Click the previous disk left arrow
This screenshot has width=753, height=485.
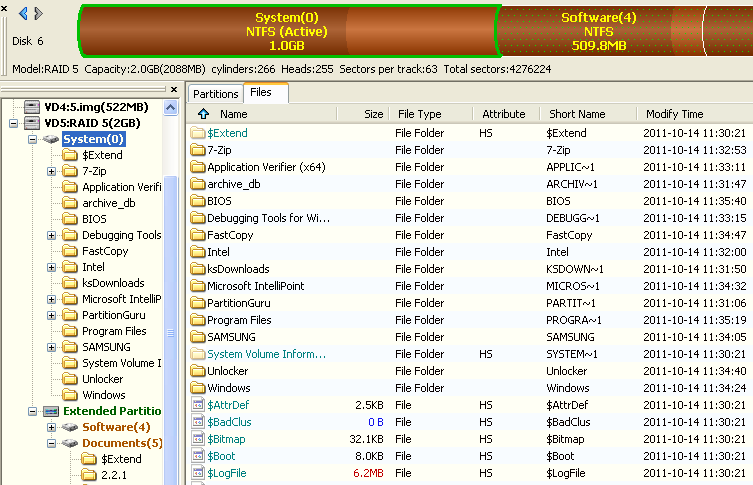tap(23, 14)
